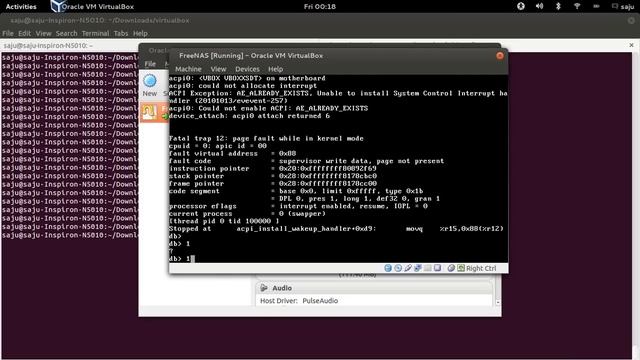Screen dimensions: 640x360
Task: Click the mouse integration status icon
Action: pos(451,268)
